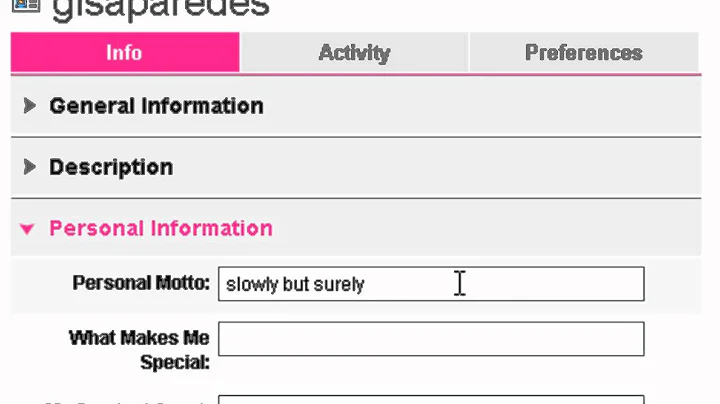Click the Description heading text
This screenshot has height=404, width=720.
[x=111, y=167]
